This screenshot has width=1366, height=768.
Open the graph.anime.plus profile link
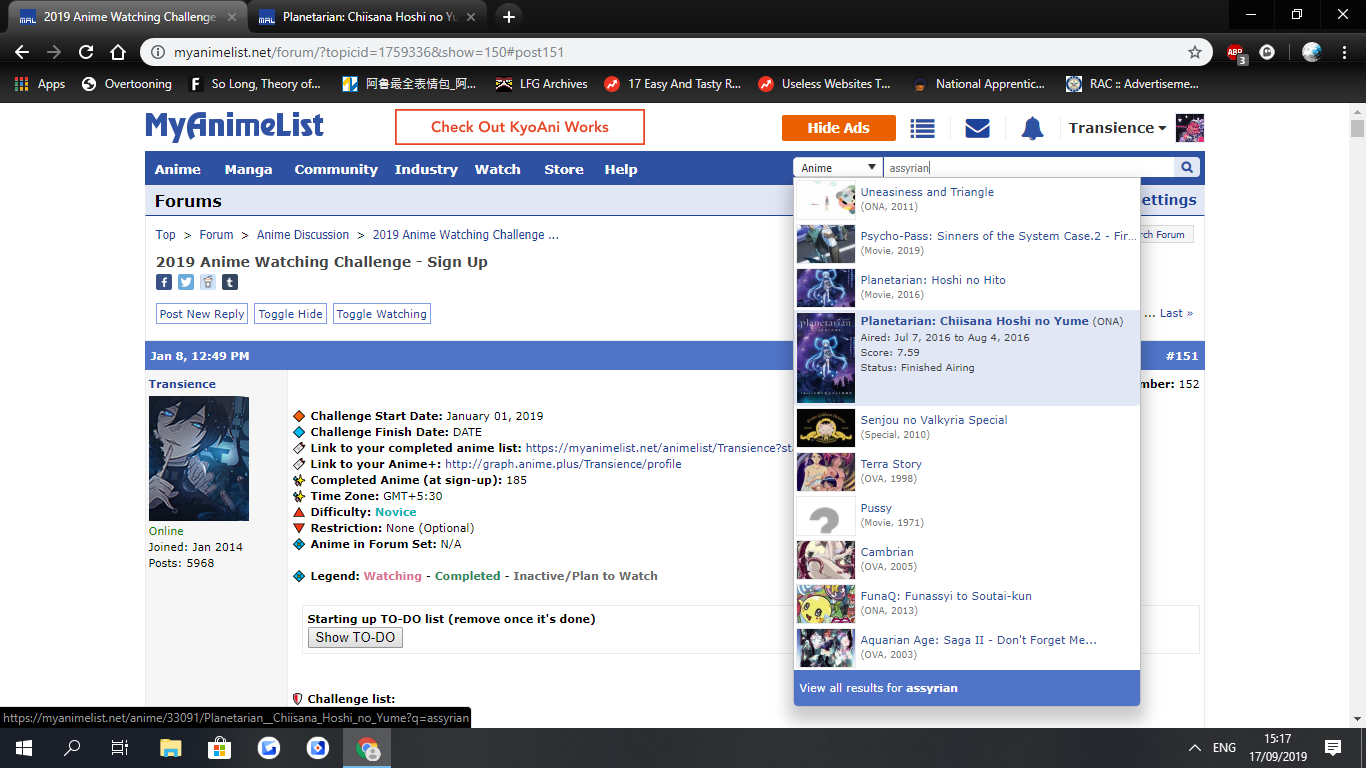click(x=563, y=464)
